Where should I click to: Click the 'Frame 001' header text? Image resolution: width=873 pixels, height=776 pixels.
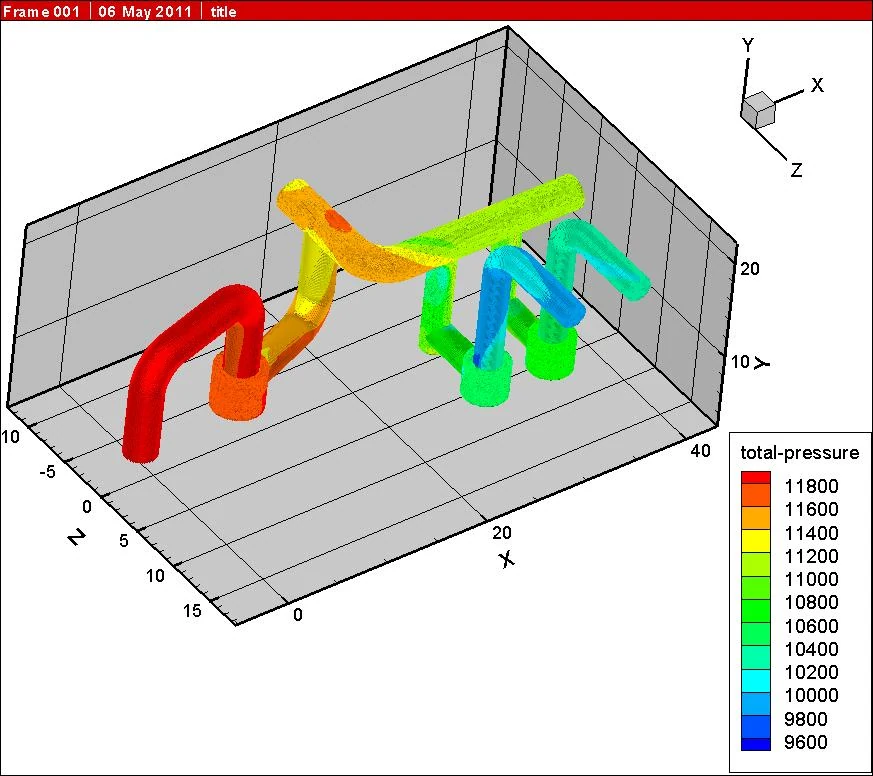tap(42, 12)
